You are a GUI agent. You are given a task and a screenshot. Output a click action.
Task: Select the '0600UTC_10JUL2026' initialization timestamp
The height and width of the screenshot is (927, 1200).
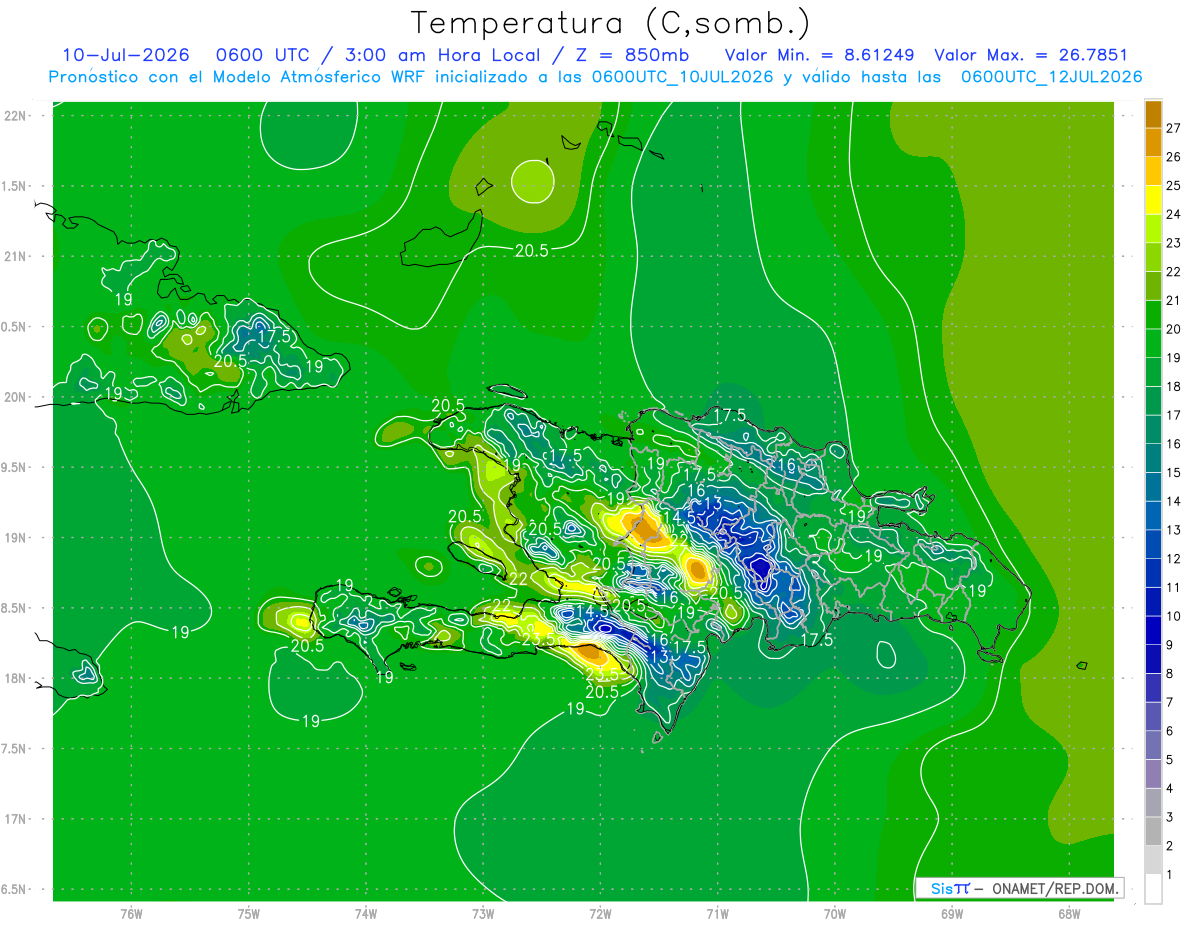682,77
